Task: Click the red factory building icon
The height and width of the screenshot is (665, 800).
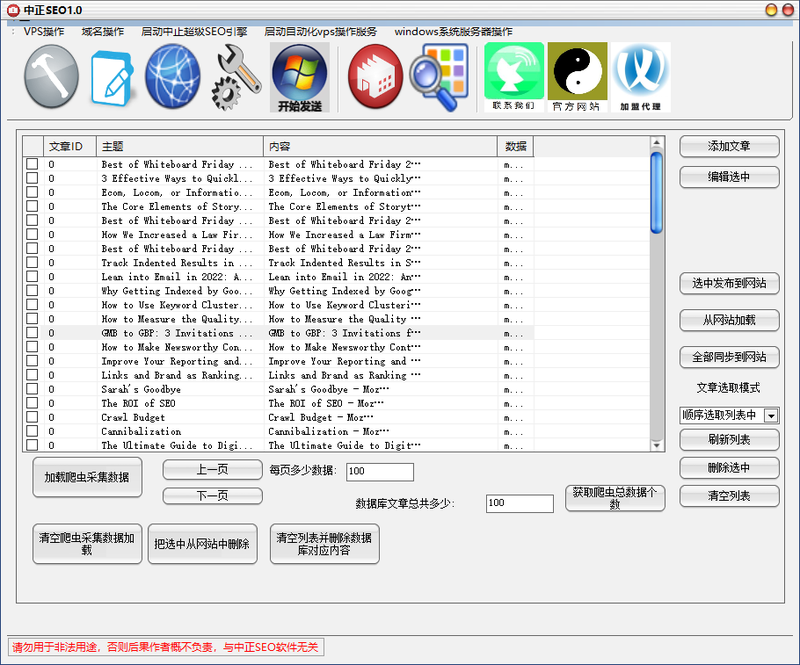Action: tap(375, 76)
